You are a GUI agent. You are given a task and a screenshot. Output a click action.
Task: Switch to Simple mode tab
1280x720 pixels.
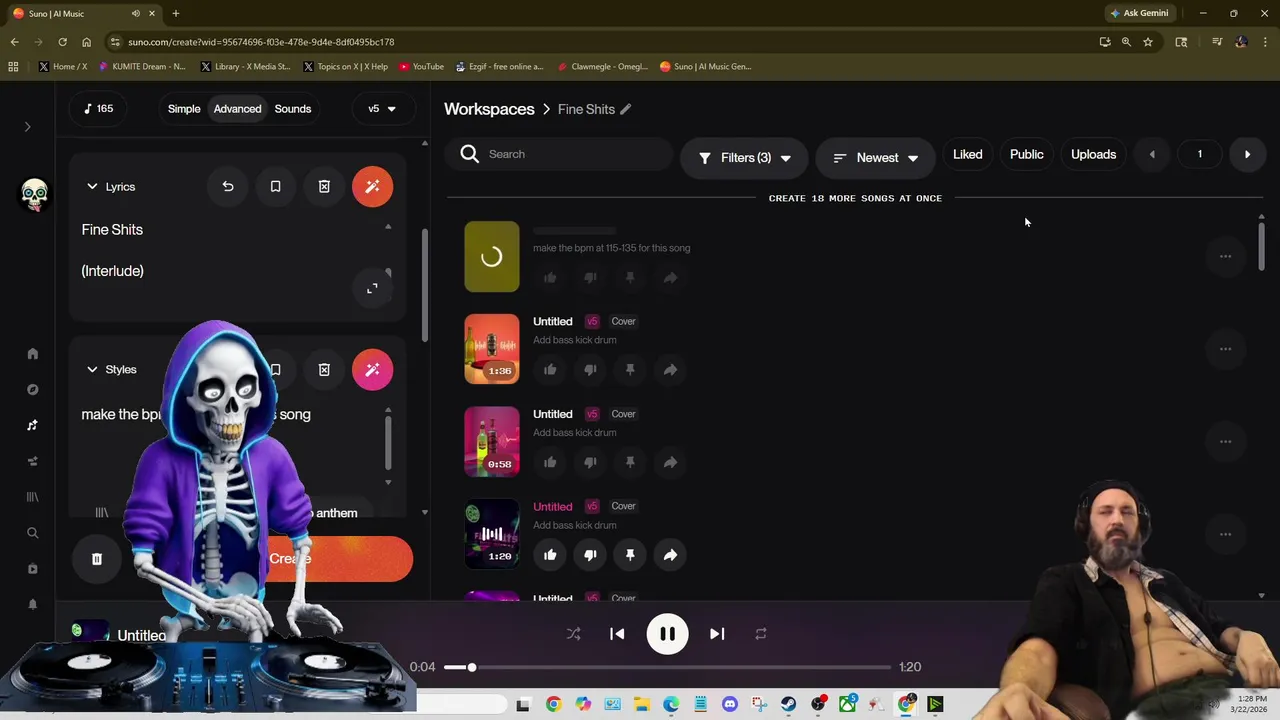coord(184,109)
